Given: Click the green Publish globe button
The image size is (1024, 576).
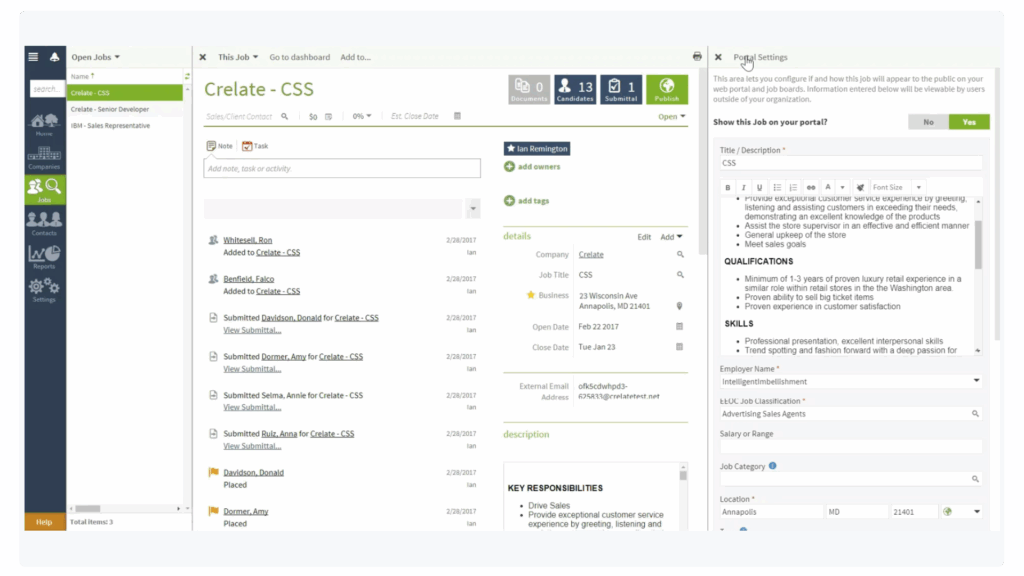Looking at the screenshot, I should pos(666,89).
